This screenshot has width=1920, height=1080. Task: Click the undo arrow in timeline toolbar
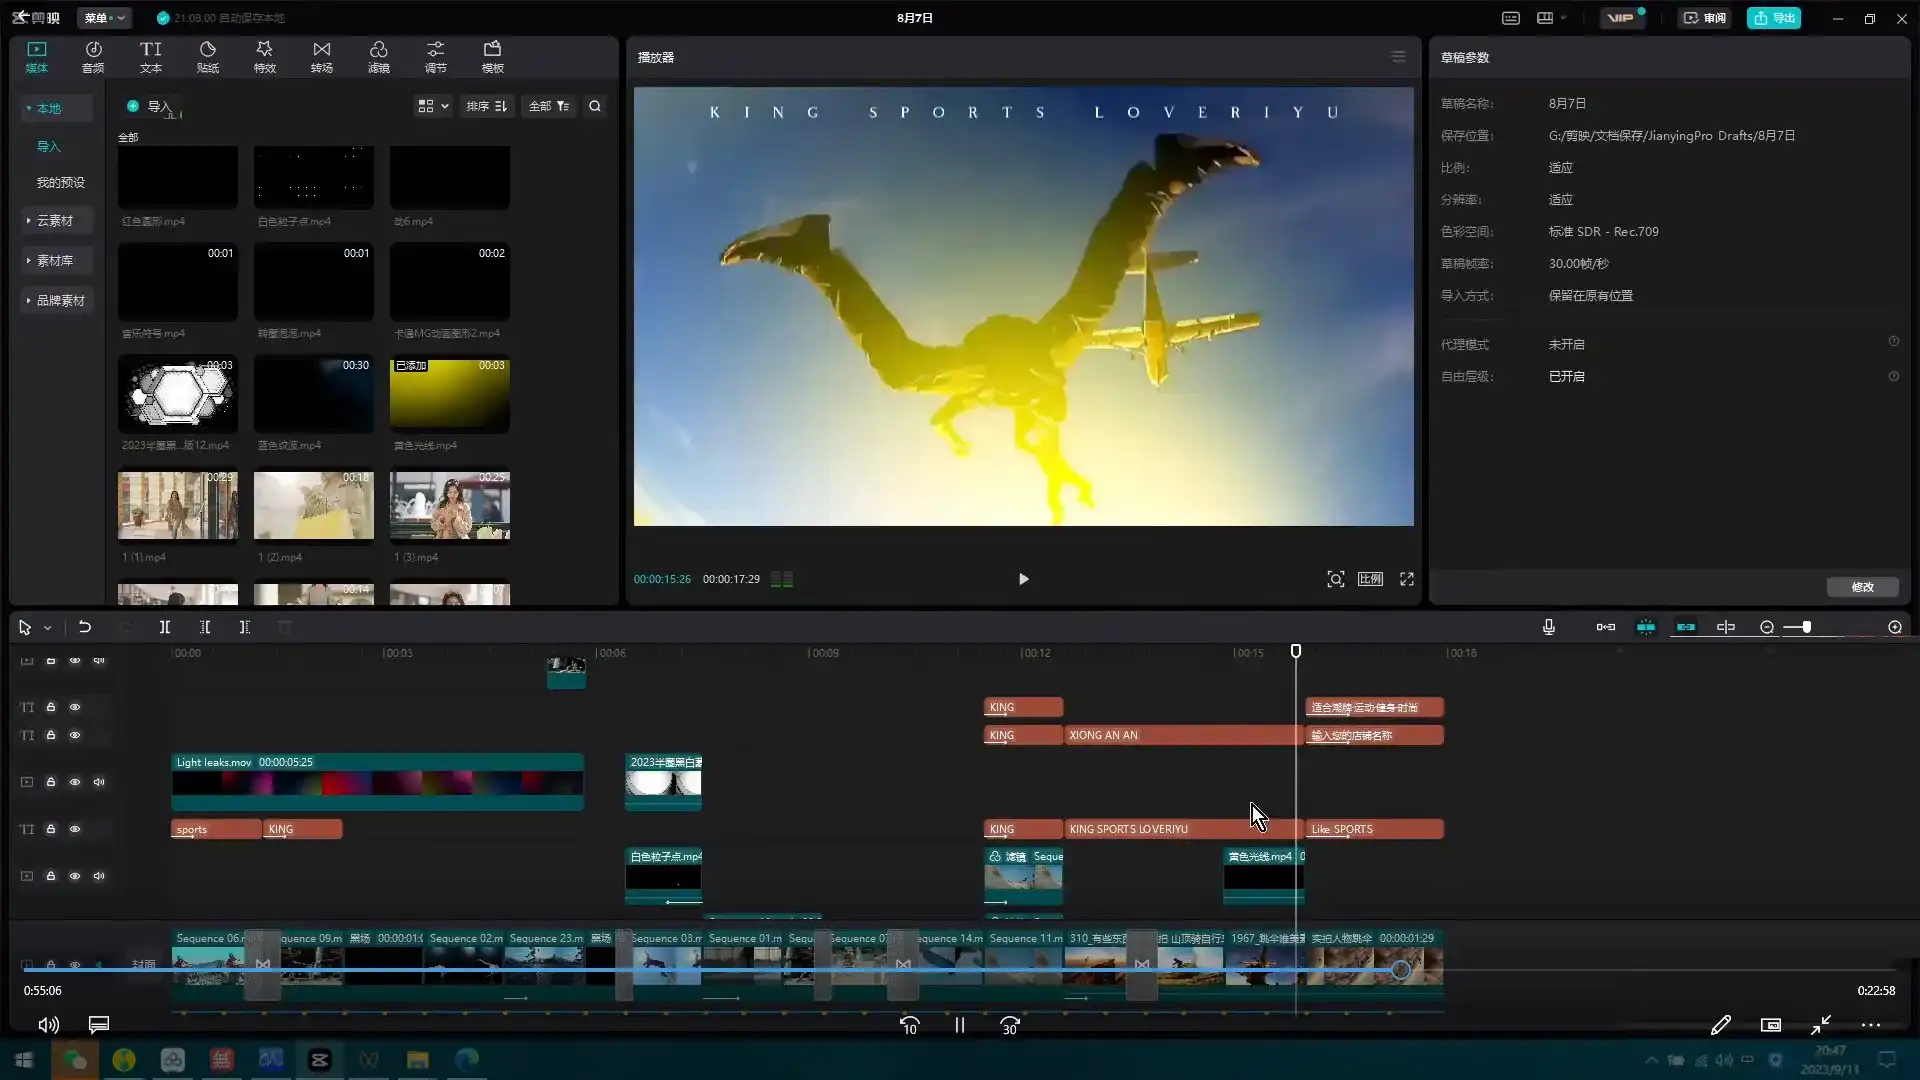[x=85, y=627]
